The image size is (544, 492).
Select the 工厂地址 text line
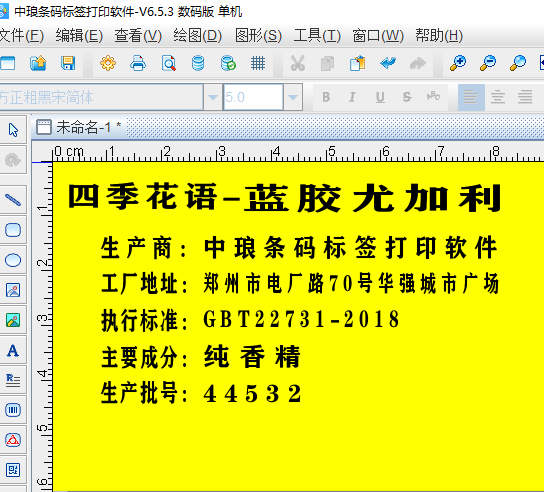(x=300, y=283)
